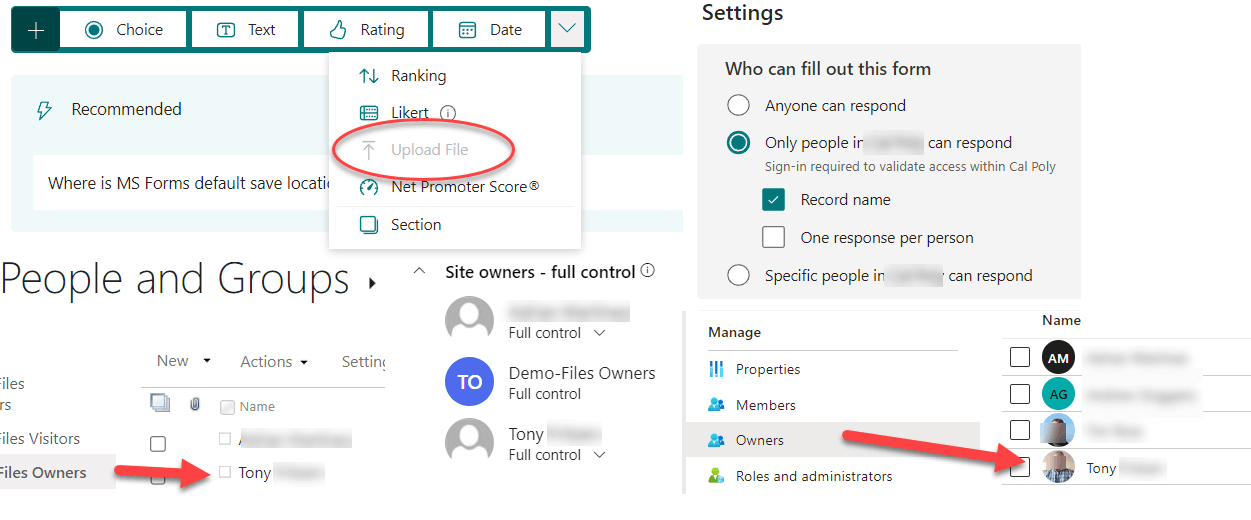Image resolution: width=1251 pixels, height=520 pixels.
Task: Click the Tony name in owners table
Action: [x=1101, y=468]
